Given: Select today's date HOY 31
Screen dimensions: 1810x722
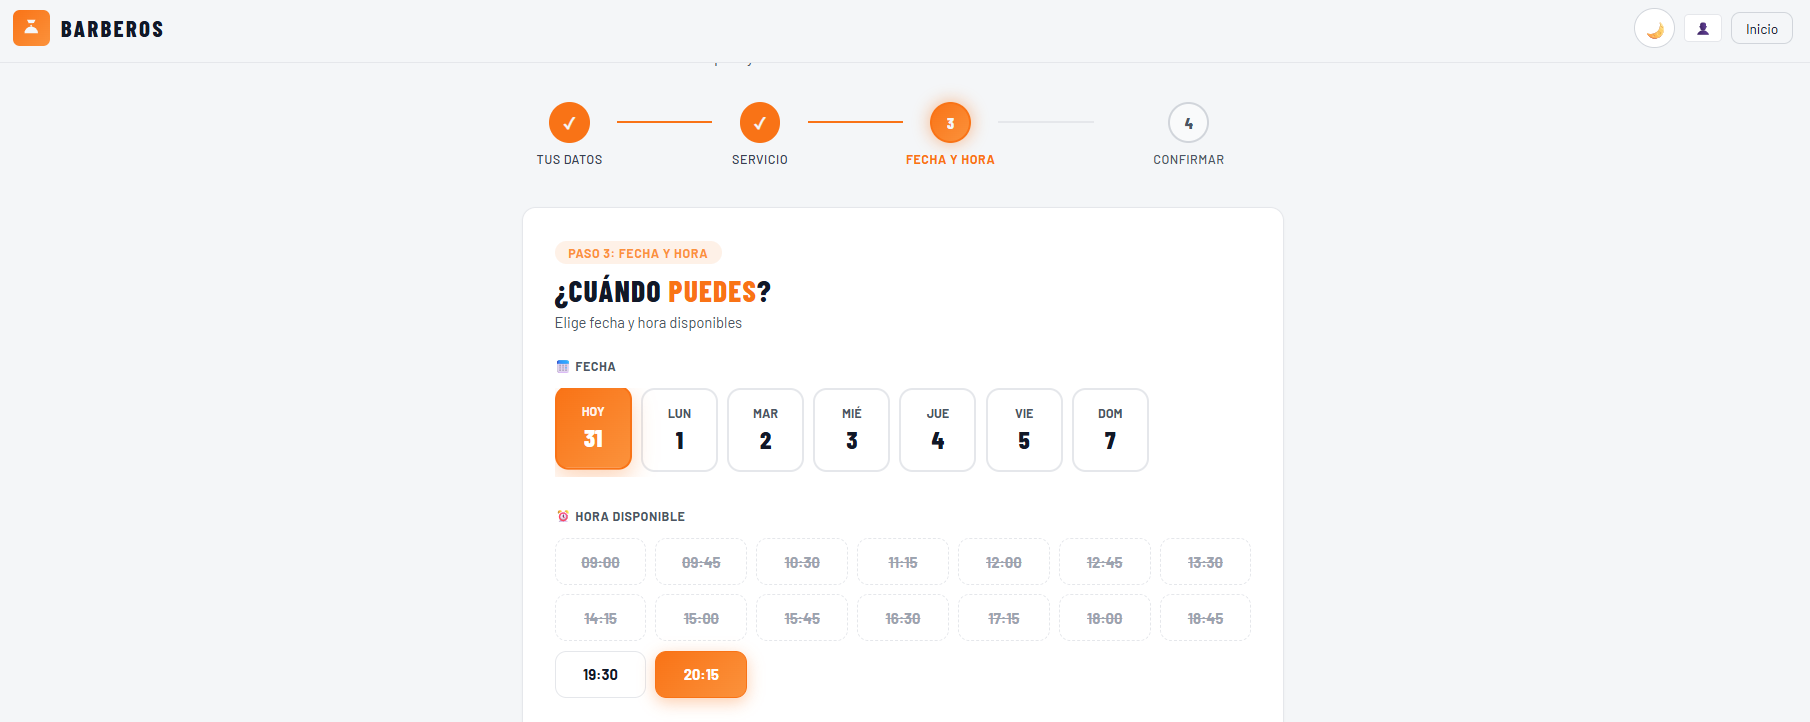Looking at the screenshot, I should tap(593, 428).
